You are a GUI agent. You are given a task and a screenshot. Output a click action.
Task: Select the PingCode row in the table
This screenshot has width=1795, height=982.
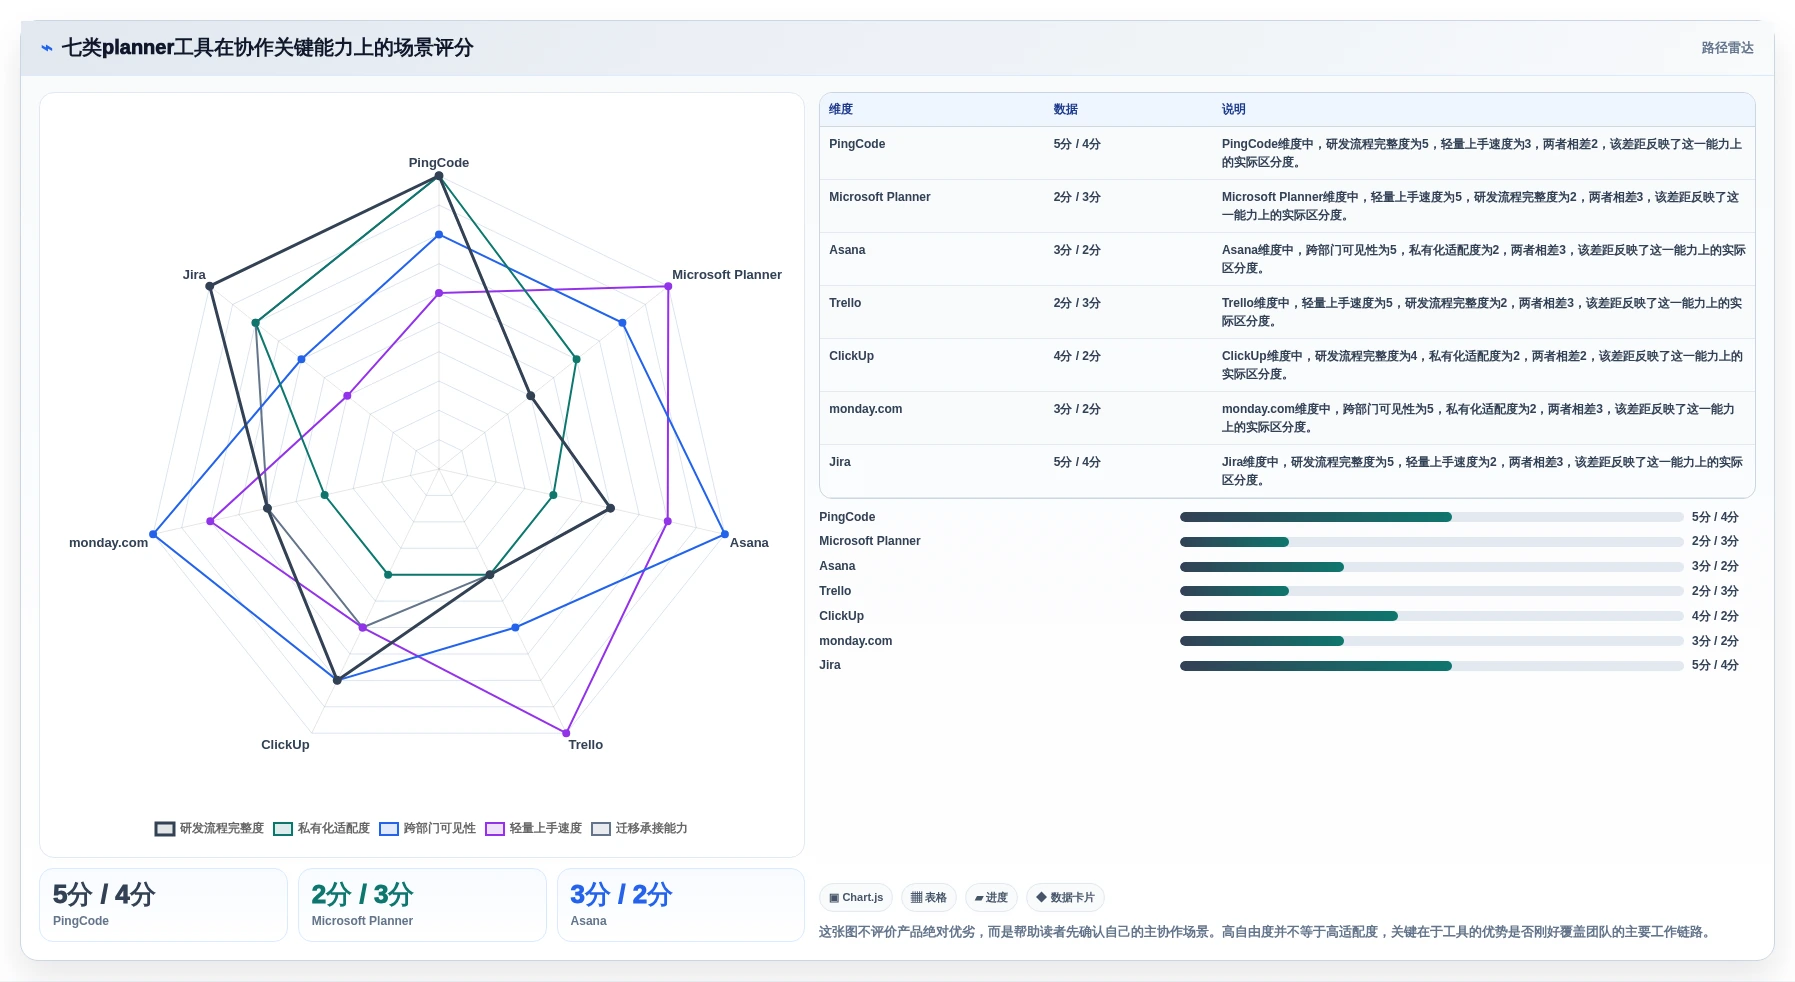(1287, 153)
